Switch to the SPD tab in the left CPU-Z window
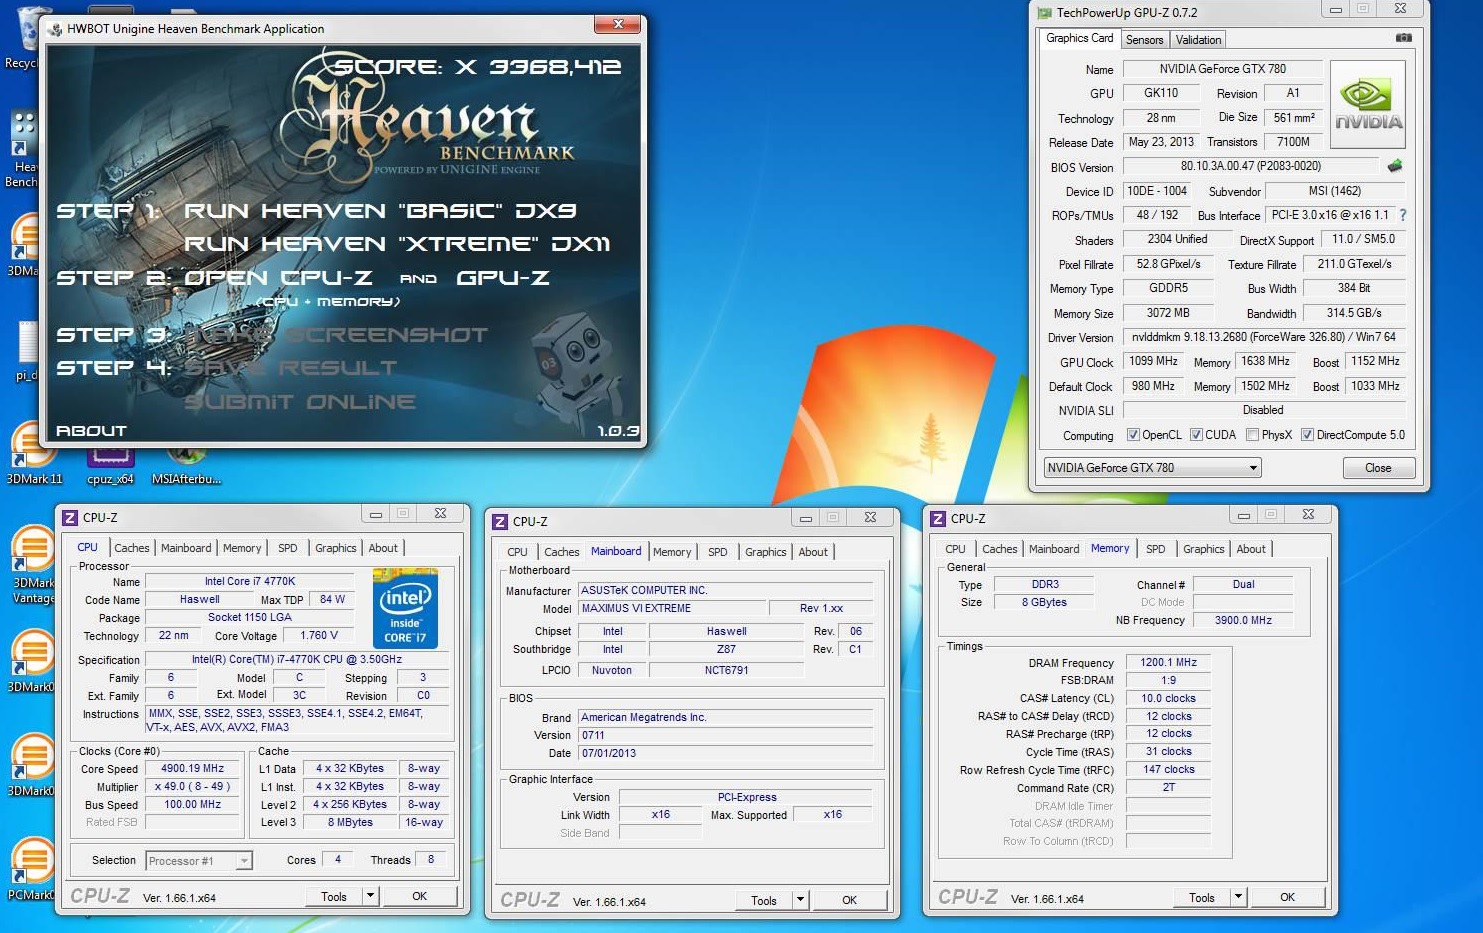 click(x=288, y=548)
